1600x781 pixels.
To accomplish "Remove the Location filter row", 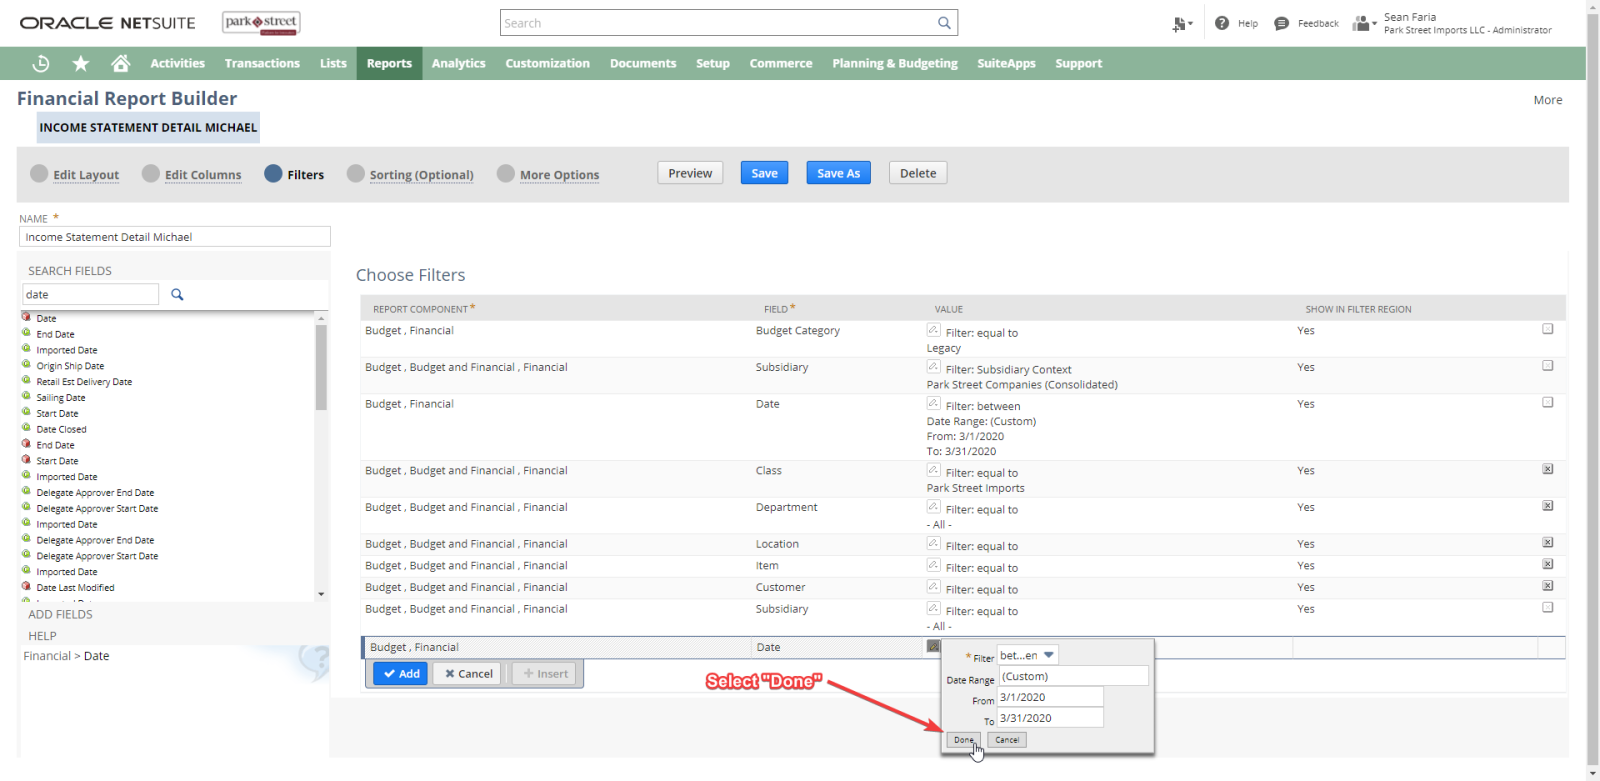I will (1547, 543).
